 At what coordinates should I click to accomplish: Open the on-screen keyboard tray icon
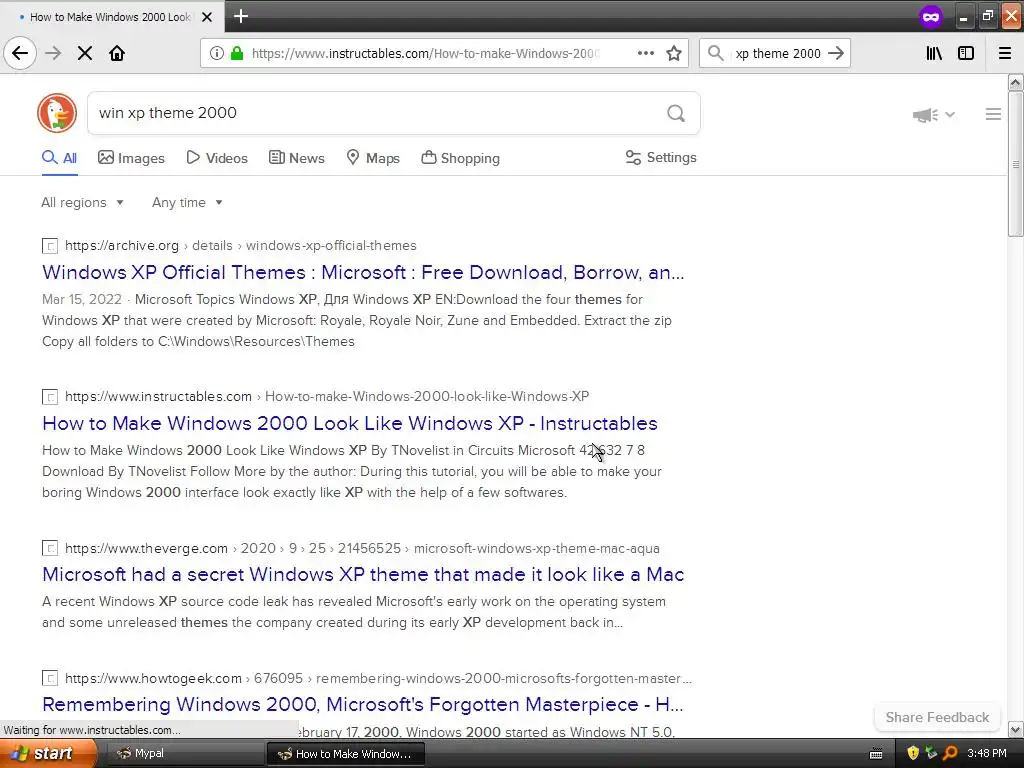(876, 754)
